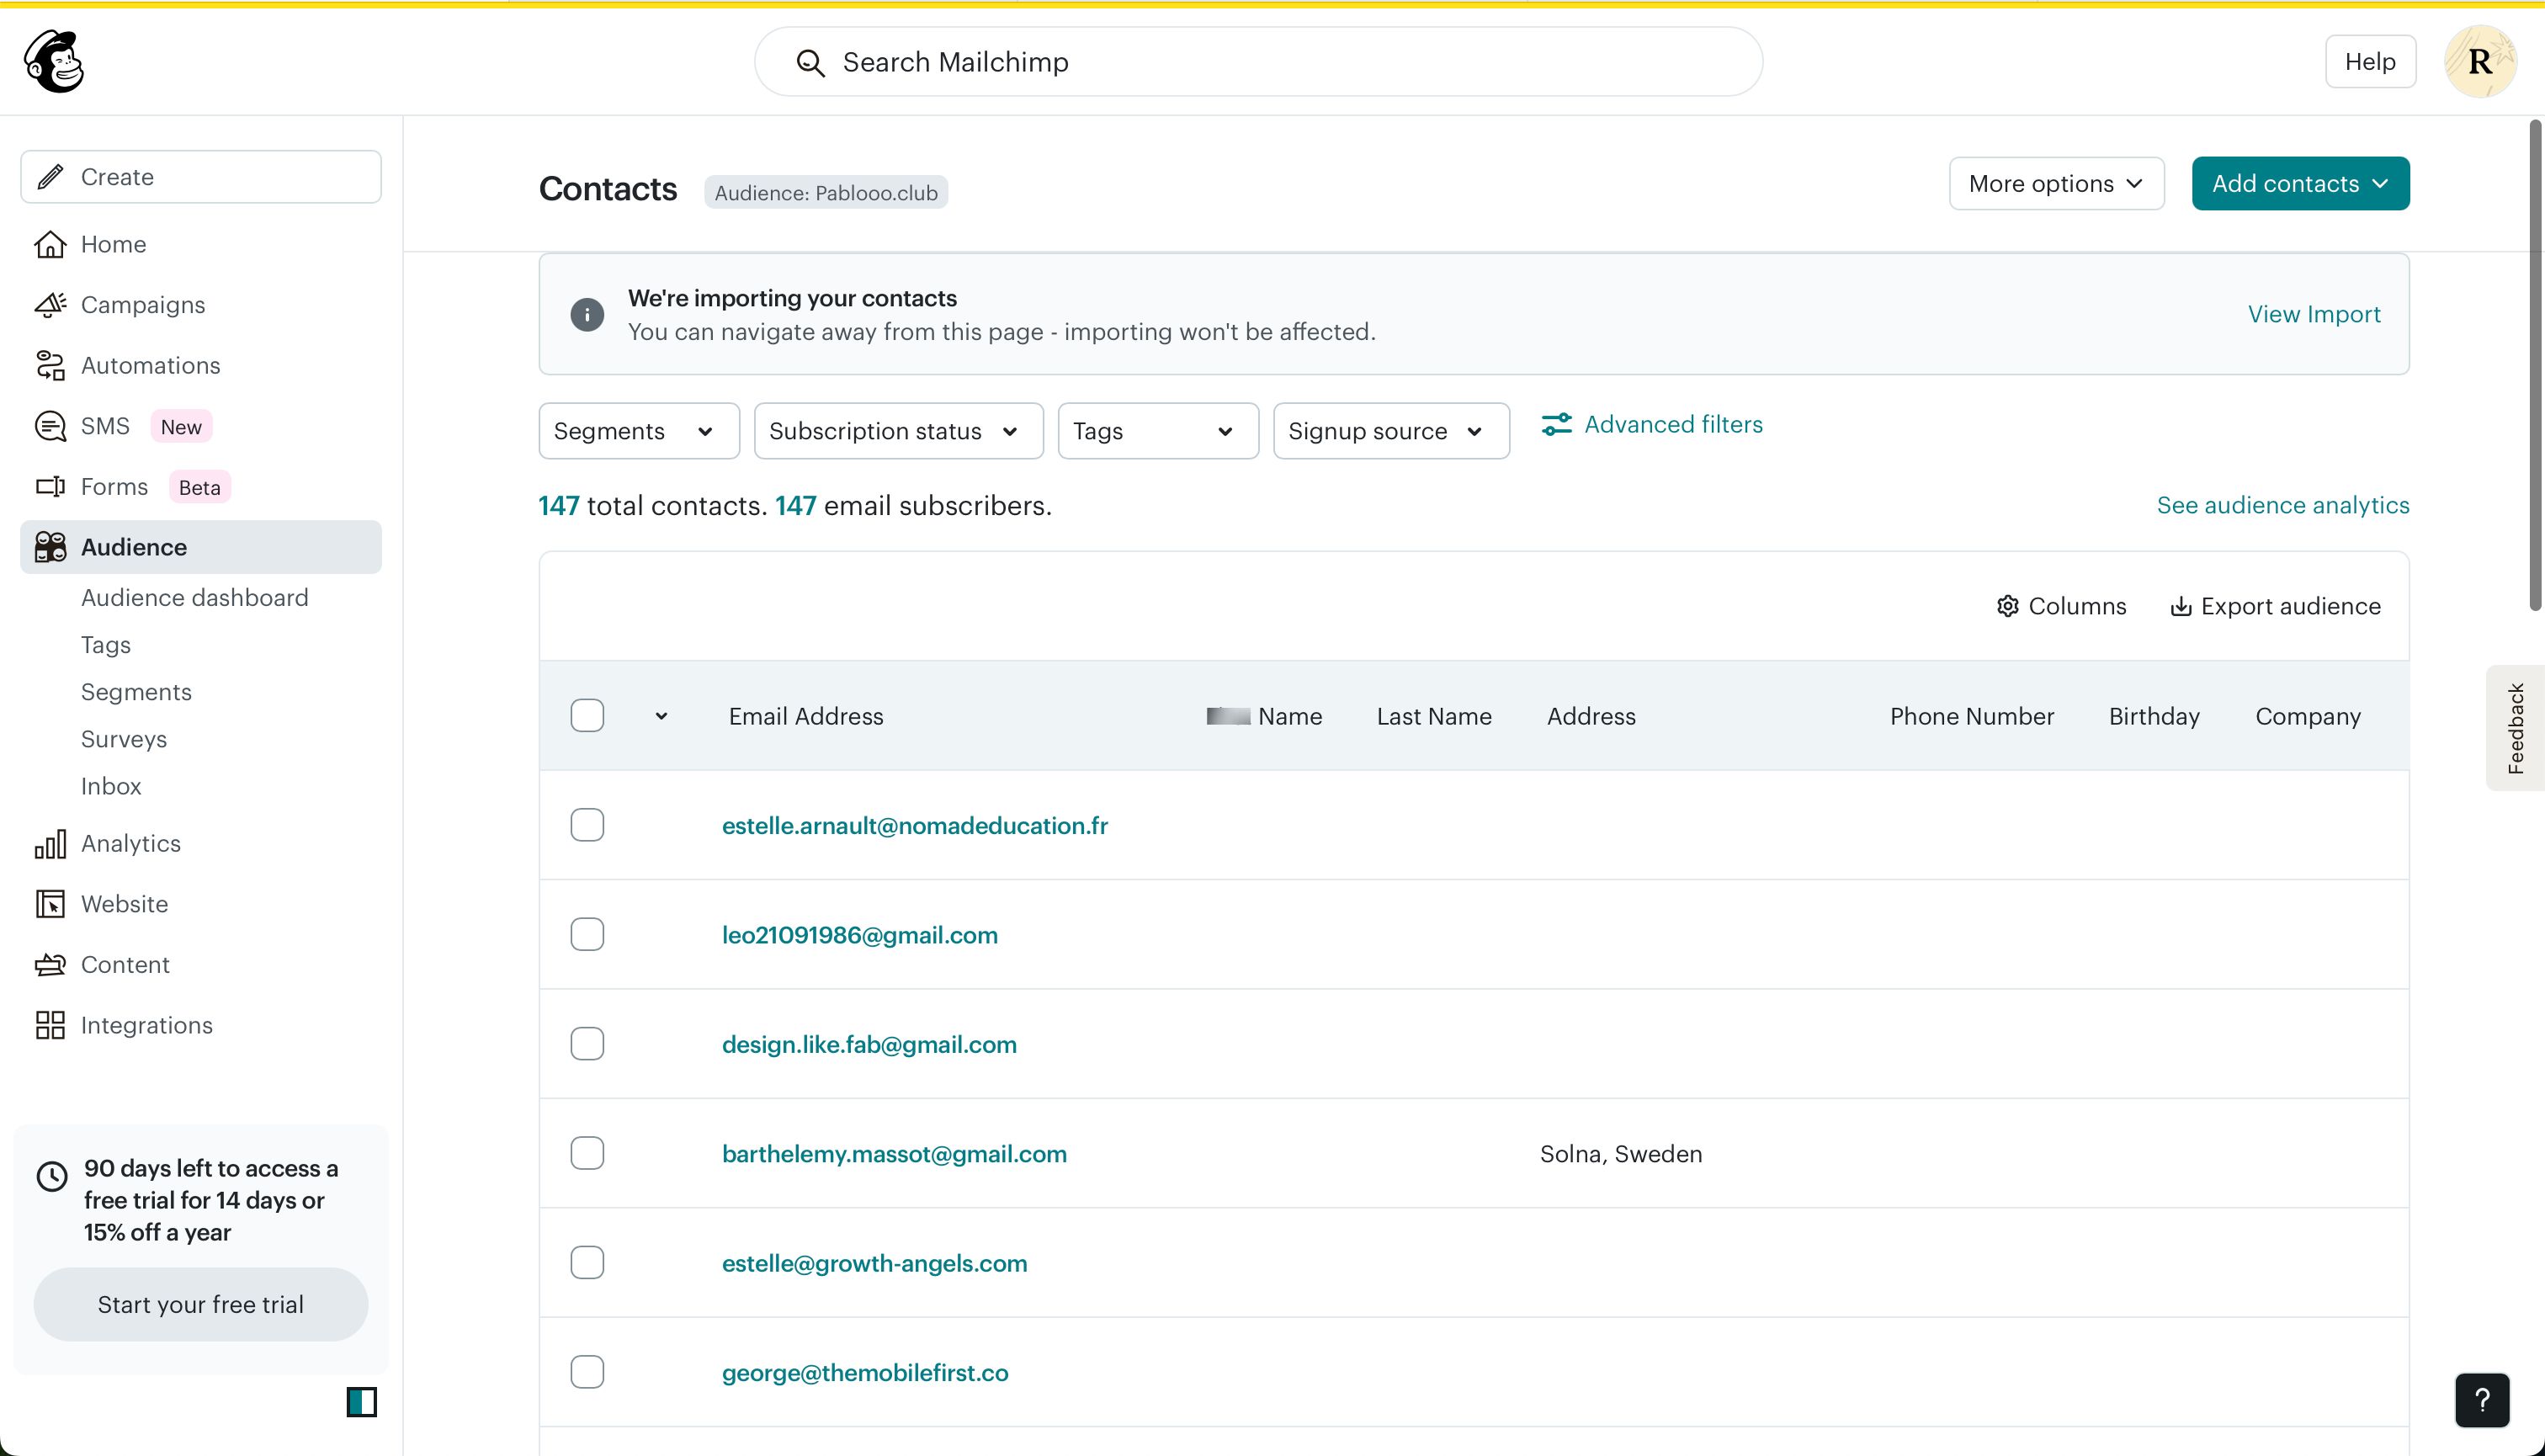This screenshot has height=1456, width=2545.
Task: Open the Tags filter dropdown
Action: tap(1158, 431)
